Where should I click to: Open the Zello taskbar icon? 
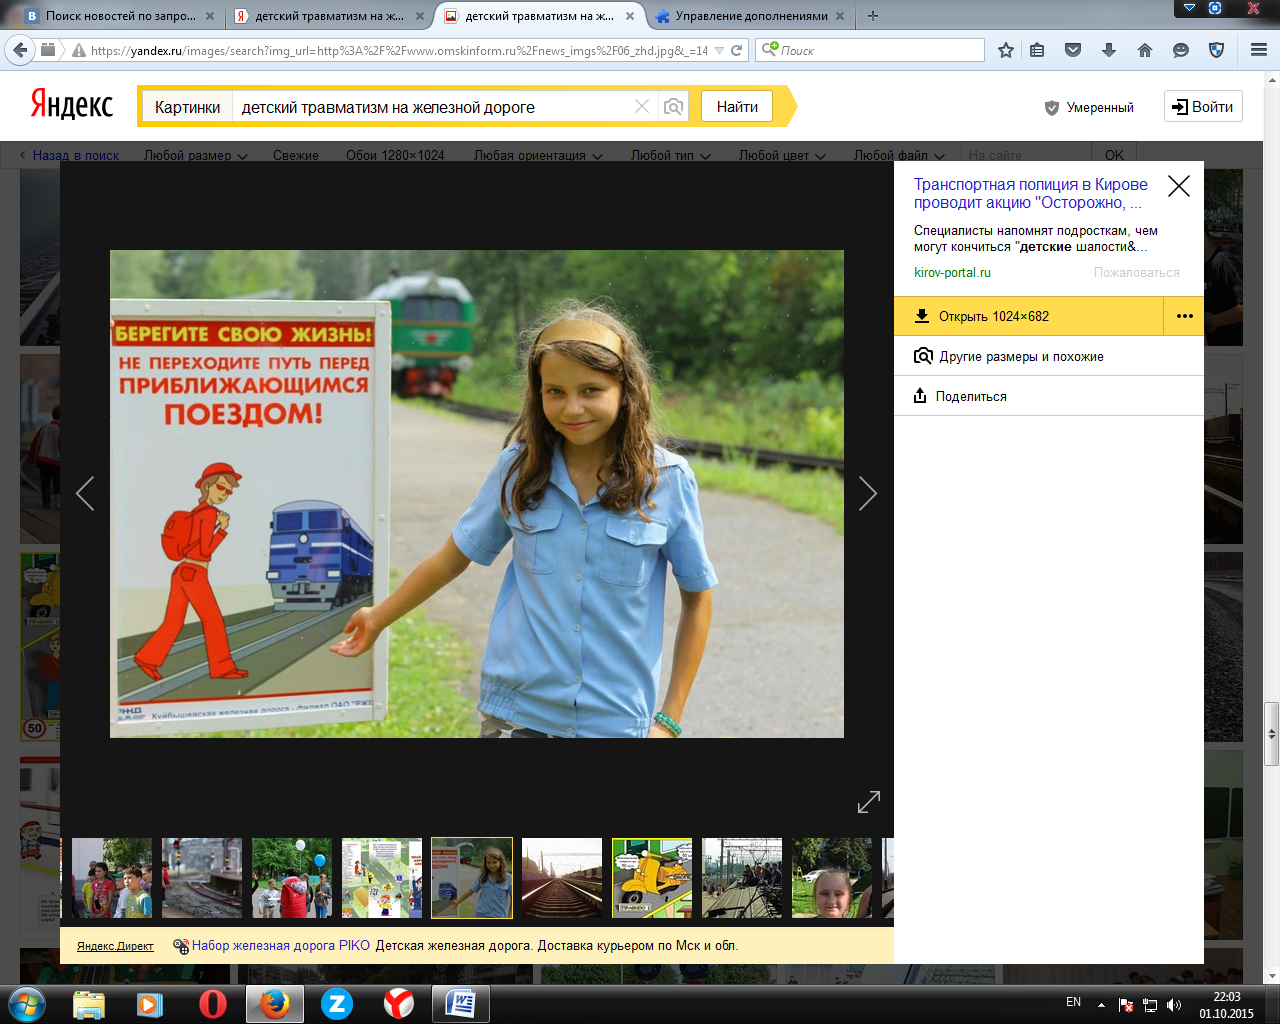point(336,1003)
